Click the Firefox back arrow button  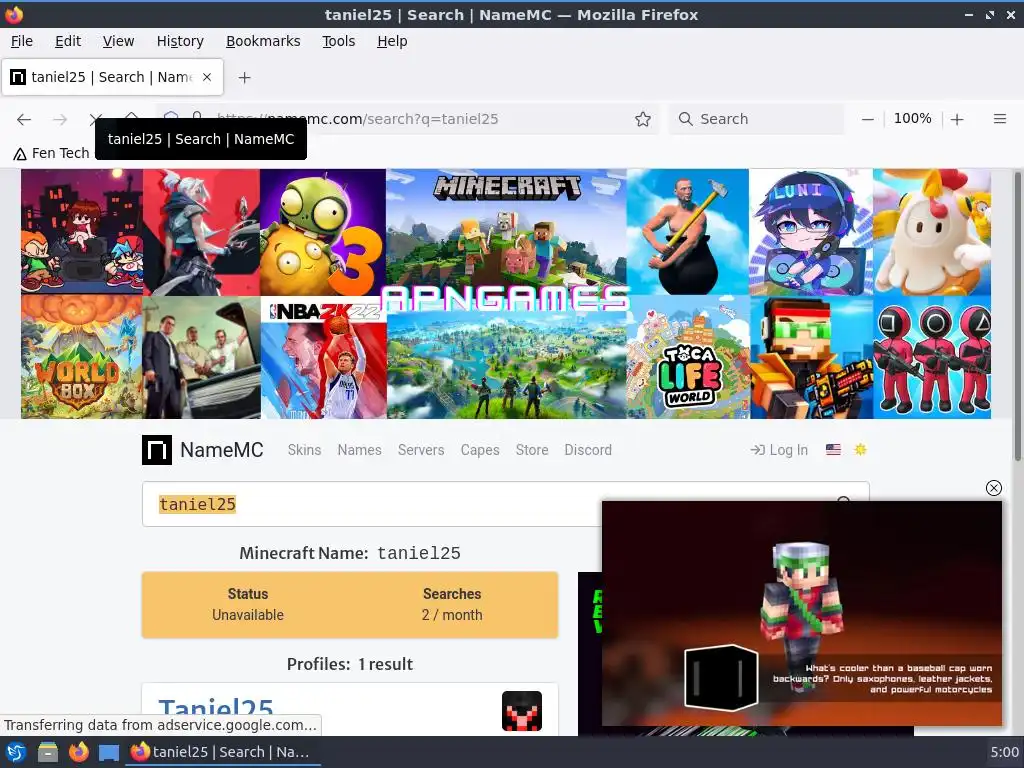[24, 119]
